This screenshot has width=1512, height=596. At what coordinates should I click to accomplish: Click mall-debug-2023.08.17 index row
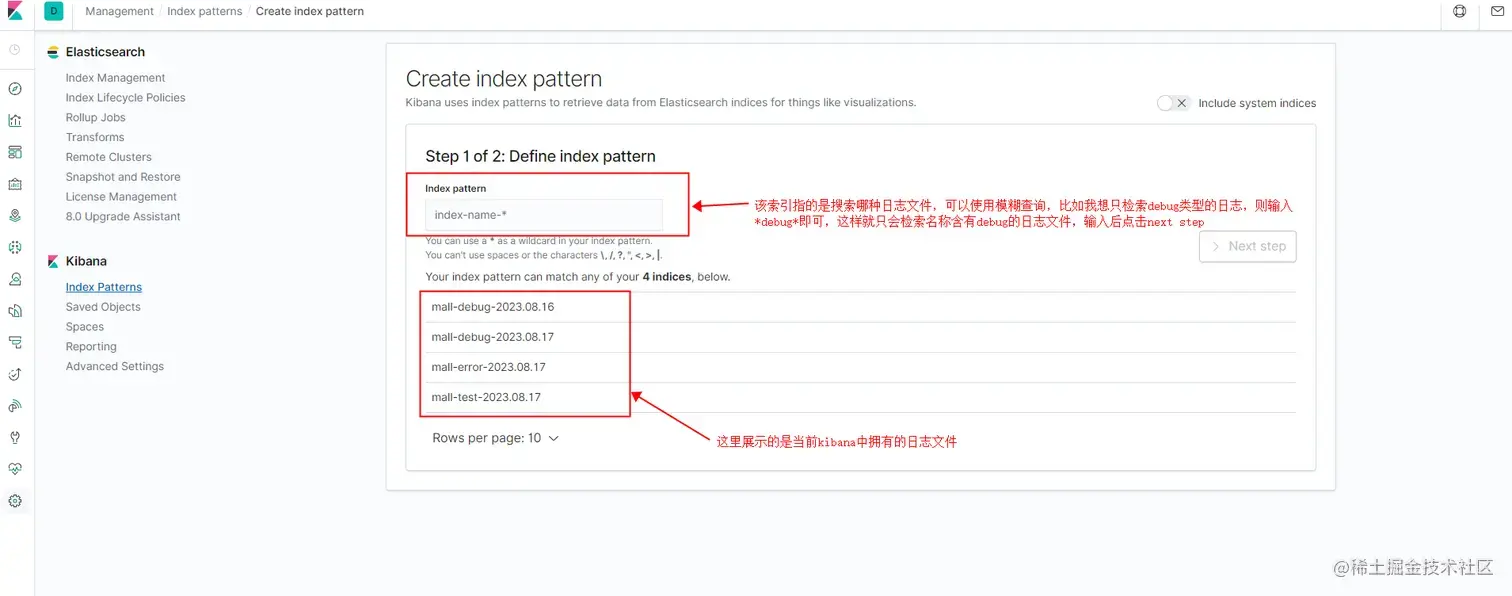pyautogui.click(x=860, y=337)
